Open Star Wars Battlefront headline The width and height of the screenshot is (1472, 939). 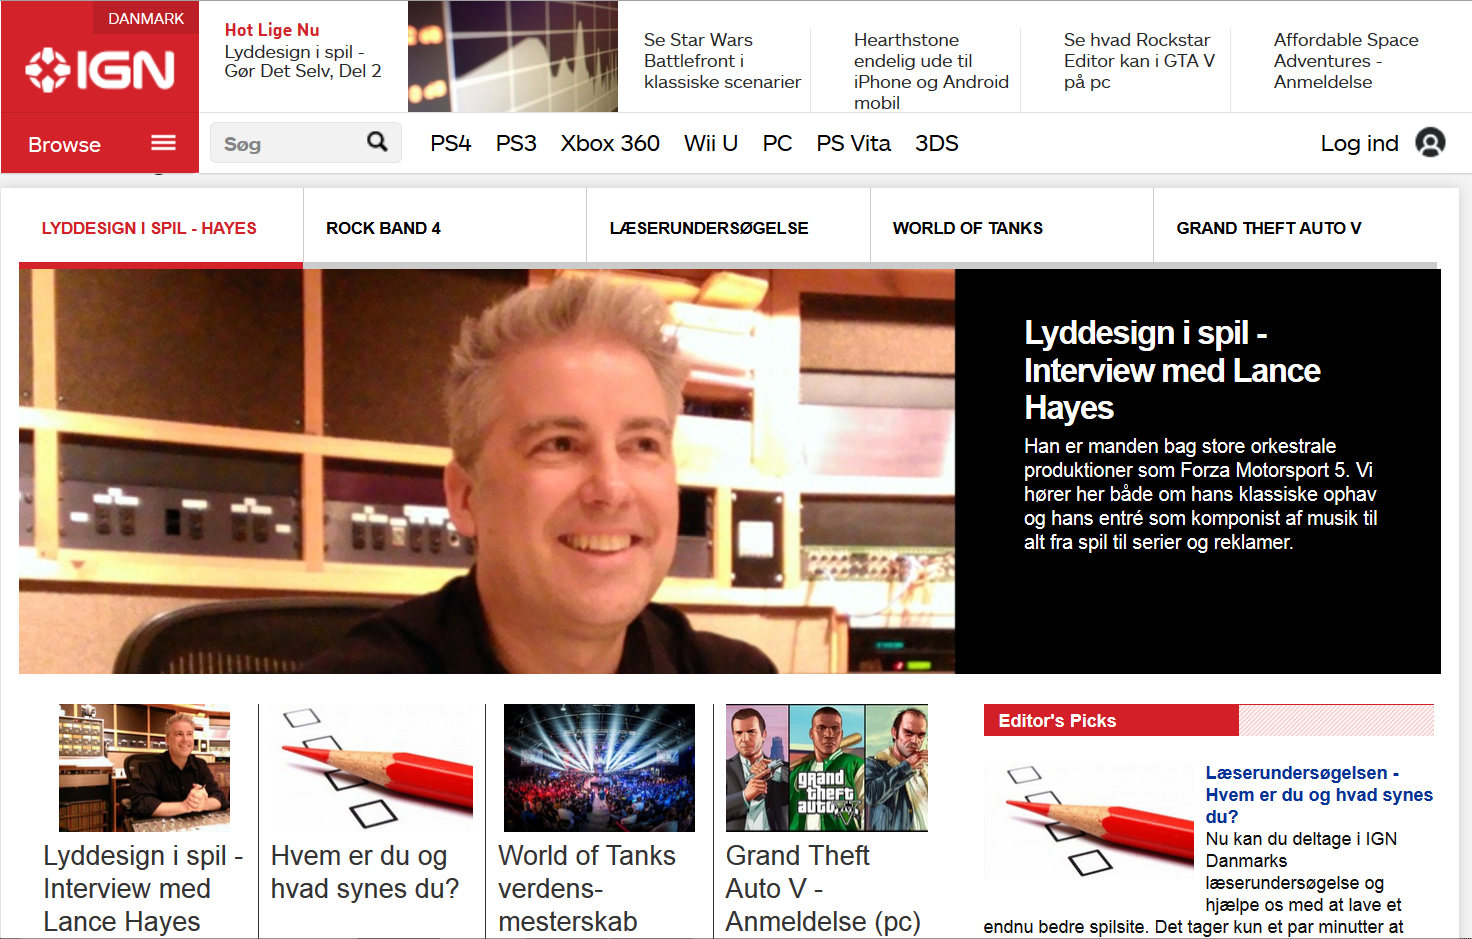pos(722,61)
